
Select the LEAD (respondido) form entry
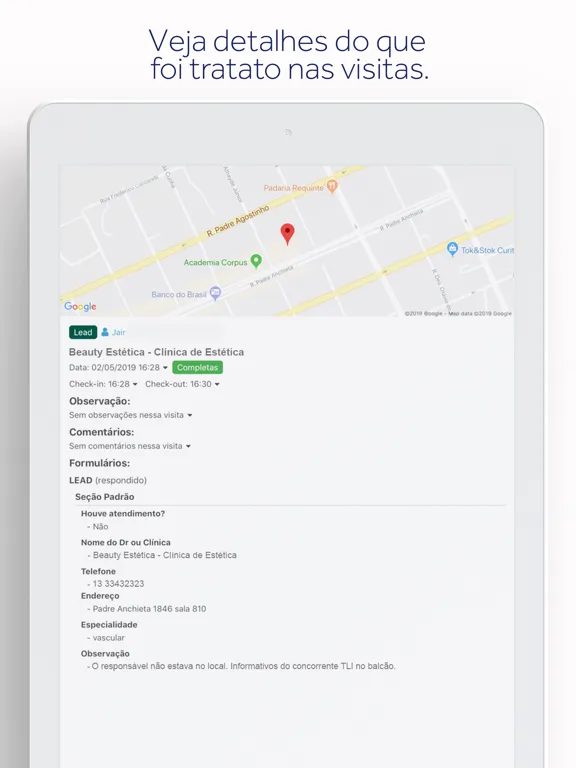click(108, 480)
